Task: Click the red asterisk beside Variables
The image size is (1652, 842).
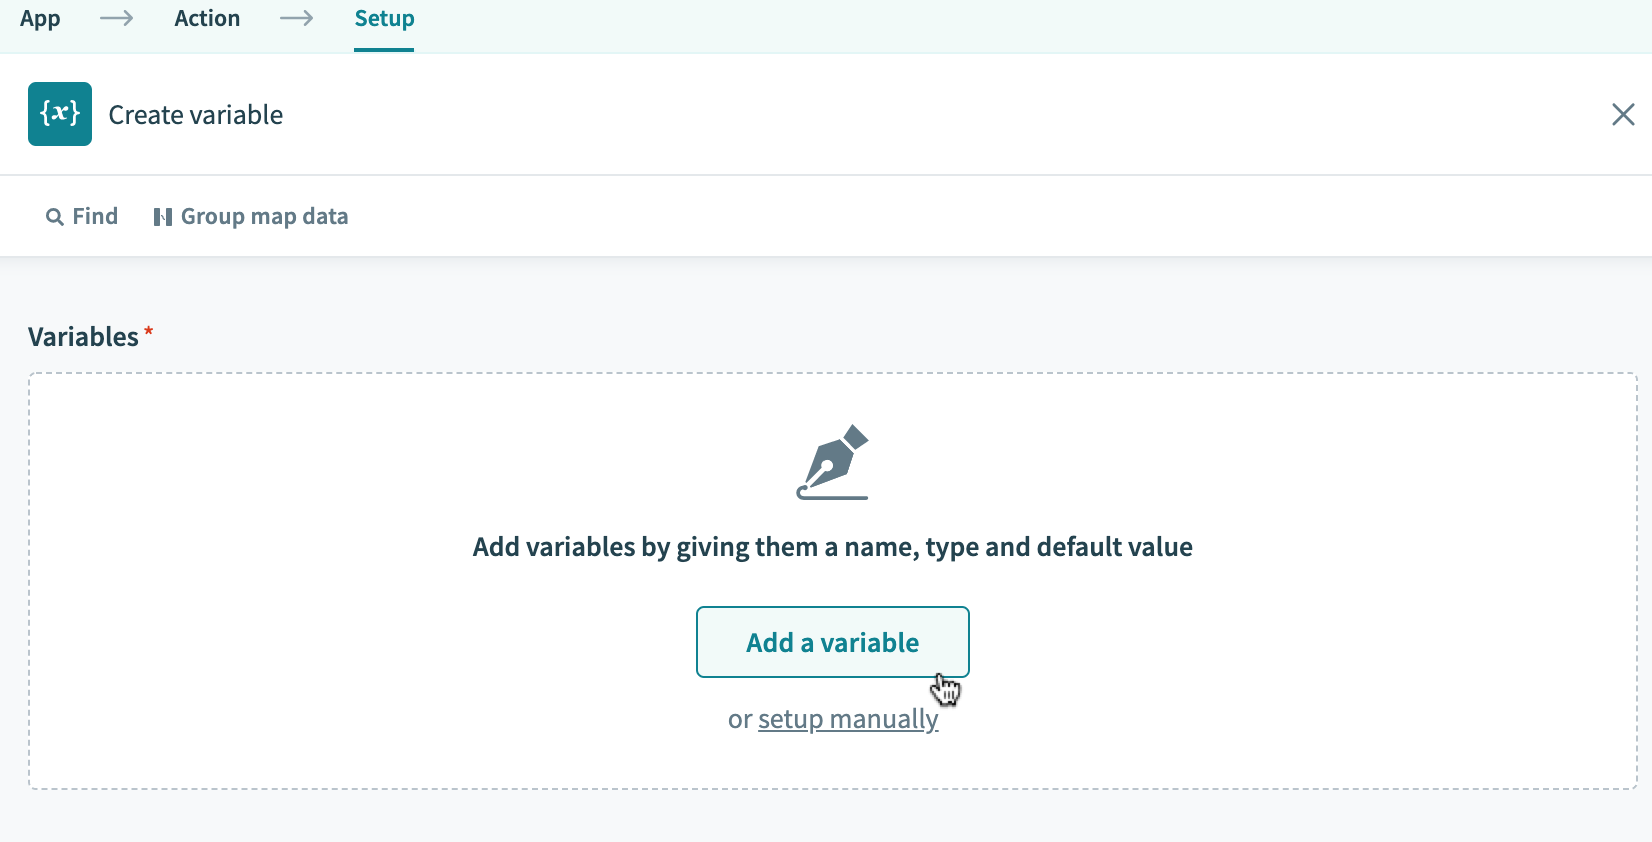Action: coord(147,331)
